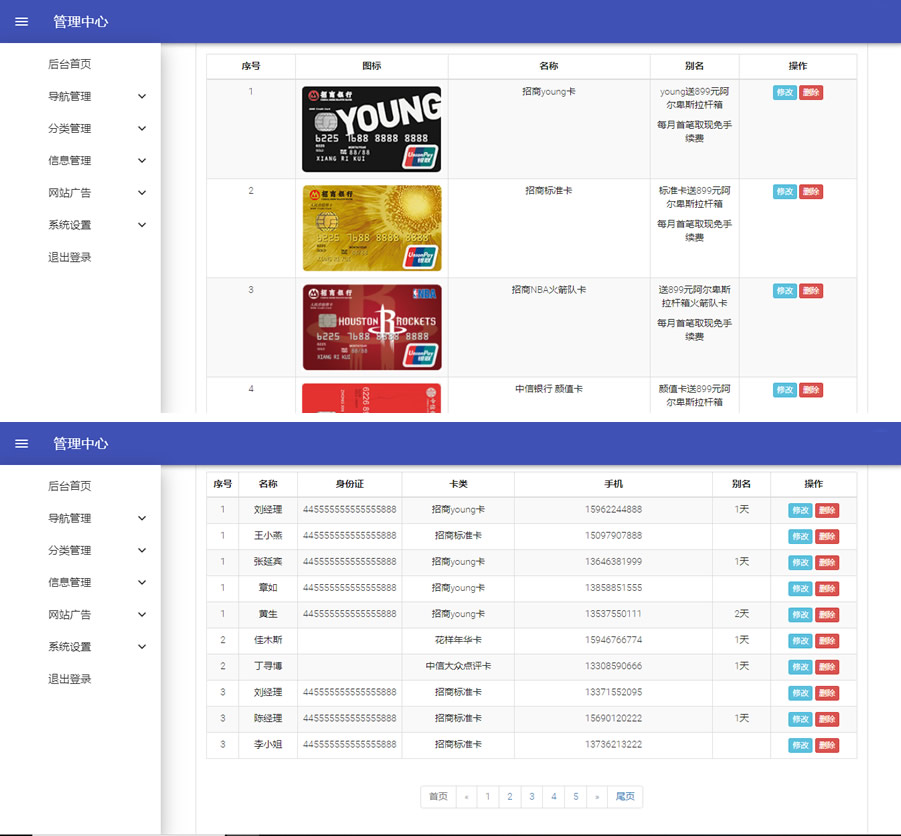Click the 首页 first page link
Image resolution: width=901 pixels, height=836 pixels.
438,797
